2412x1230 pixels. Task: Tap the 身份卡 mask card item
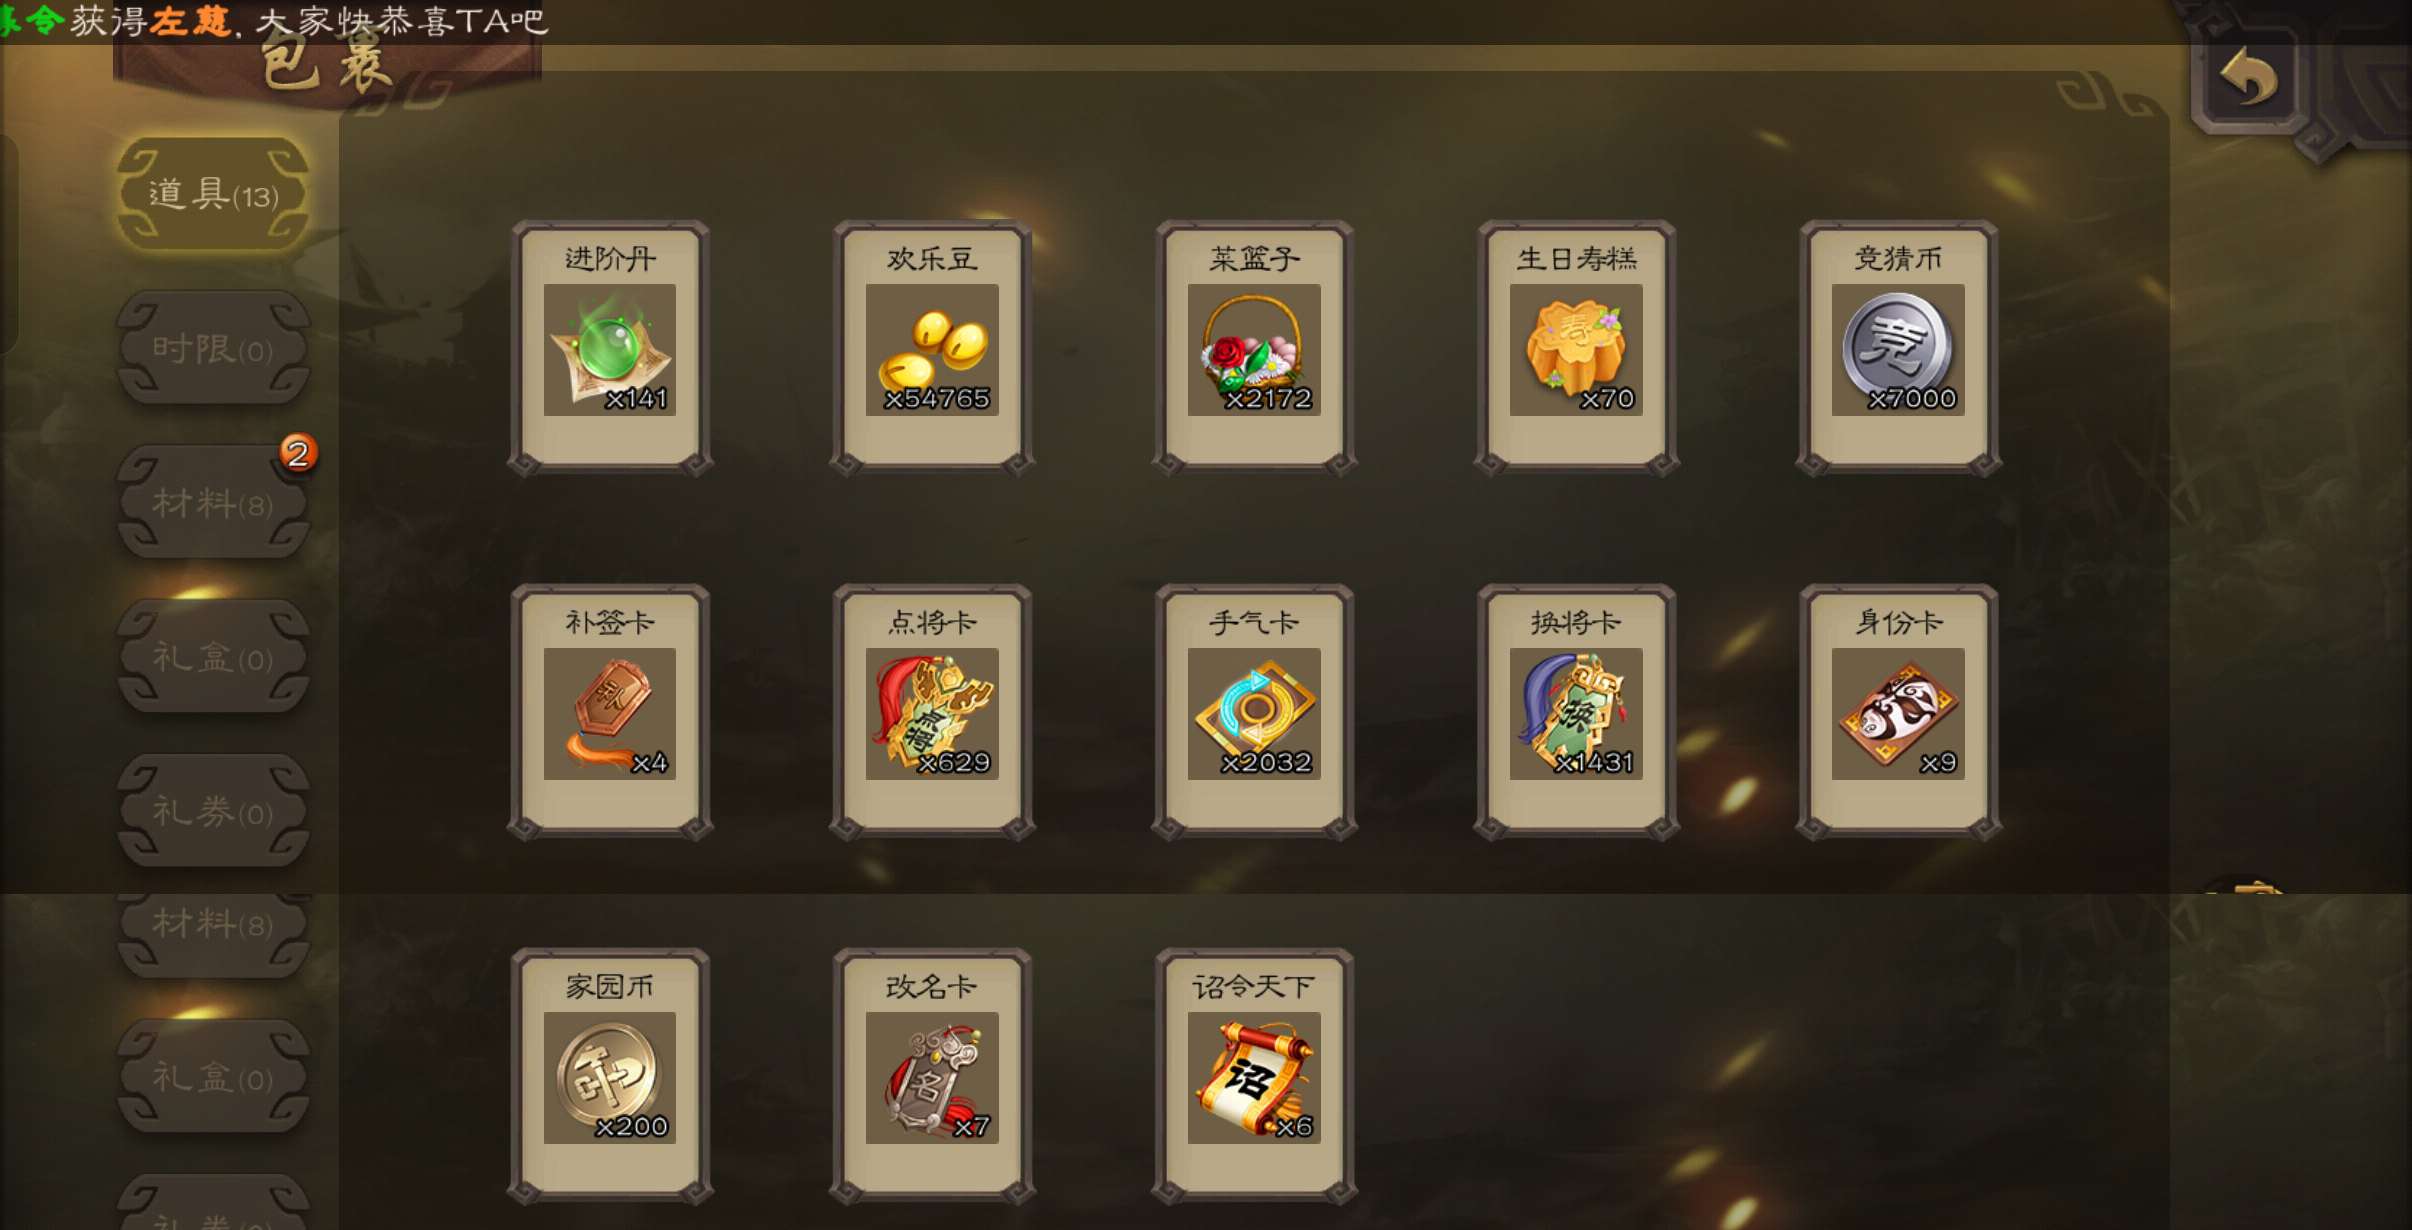coord(1898,711)
